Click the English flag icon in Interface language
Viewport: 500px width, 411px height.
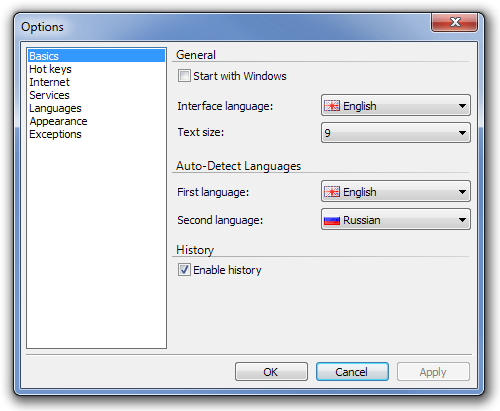(332, 106)
